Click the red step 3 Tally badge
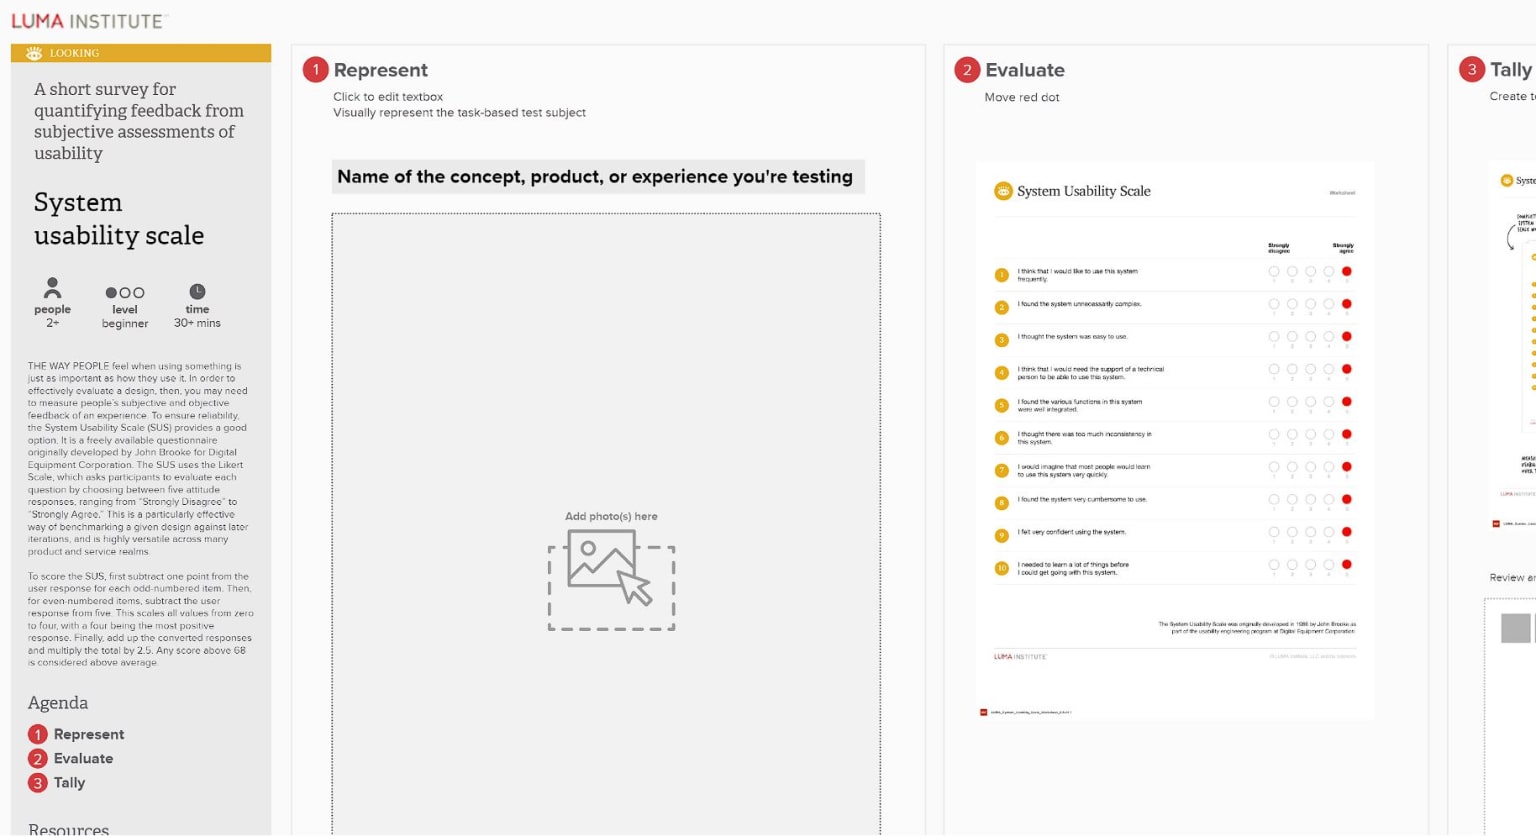The width and height of the screenshot is (1536, 836). 1471,70
